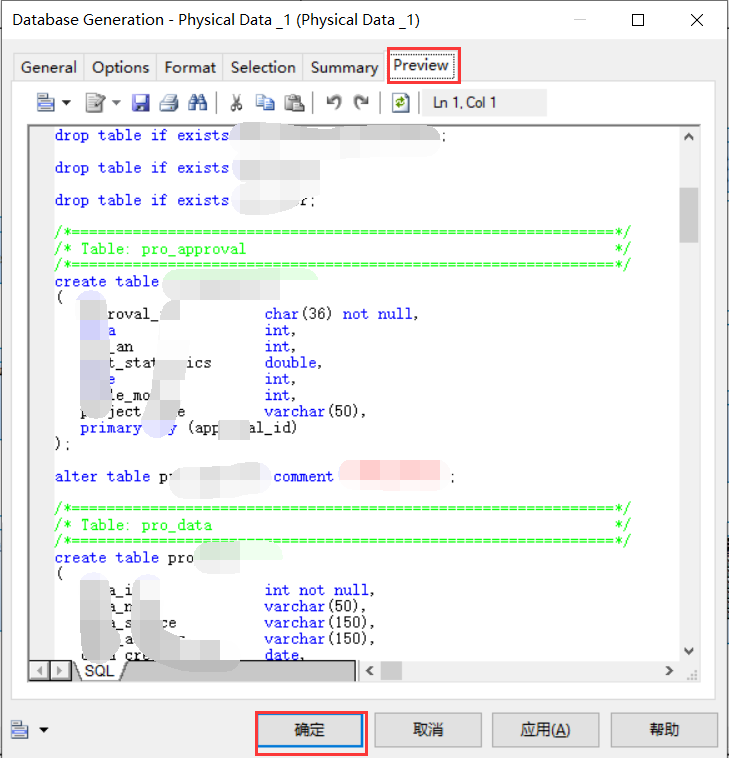Redo the last undone edit

[361, 102]
